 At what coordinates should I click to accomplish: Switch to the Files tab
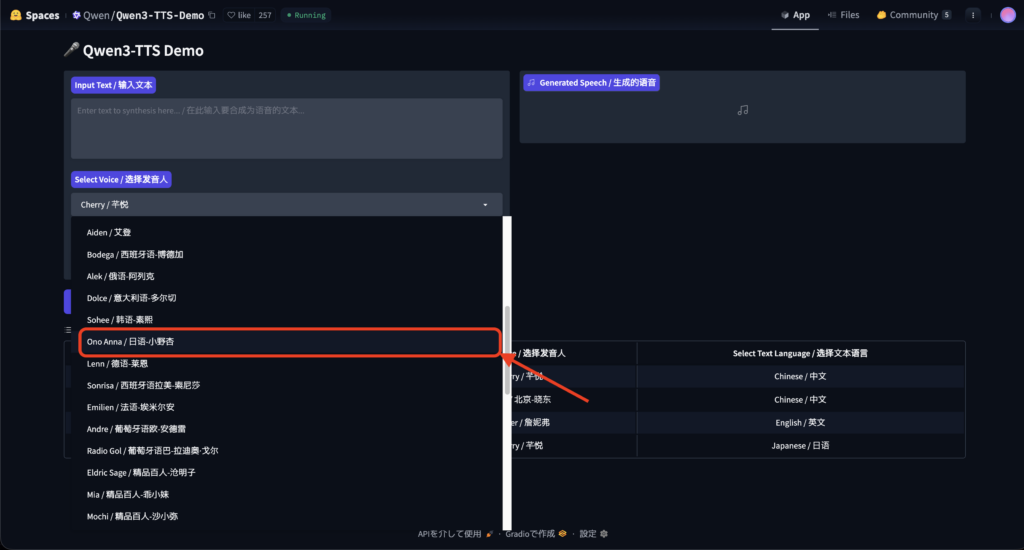point(841,15)
